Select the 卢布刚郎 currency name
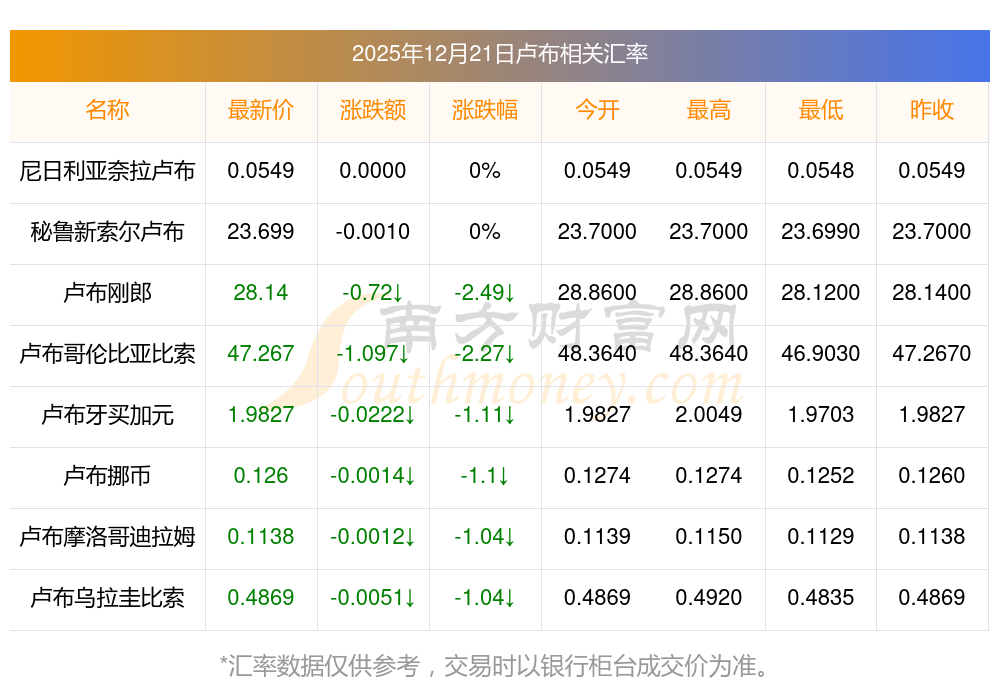Viewport: 1000px width, 697px height. click(107, 293)
